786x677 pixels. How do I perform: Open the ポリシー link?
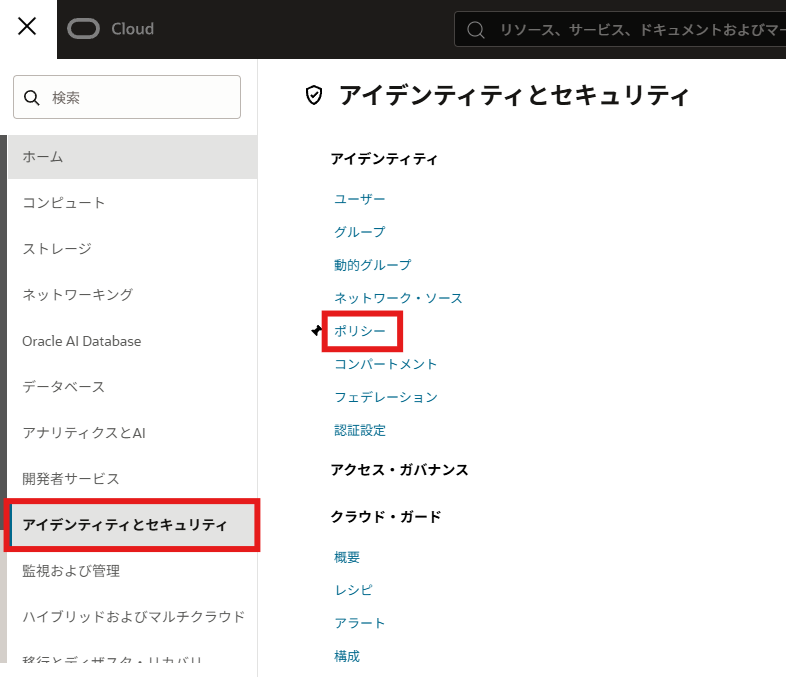[x=359, y=331]
